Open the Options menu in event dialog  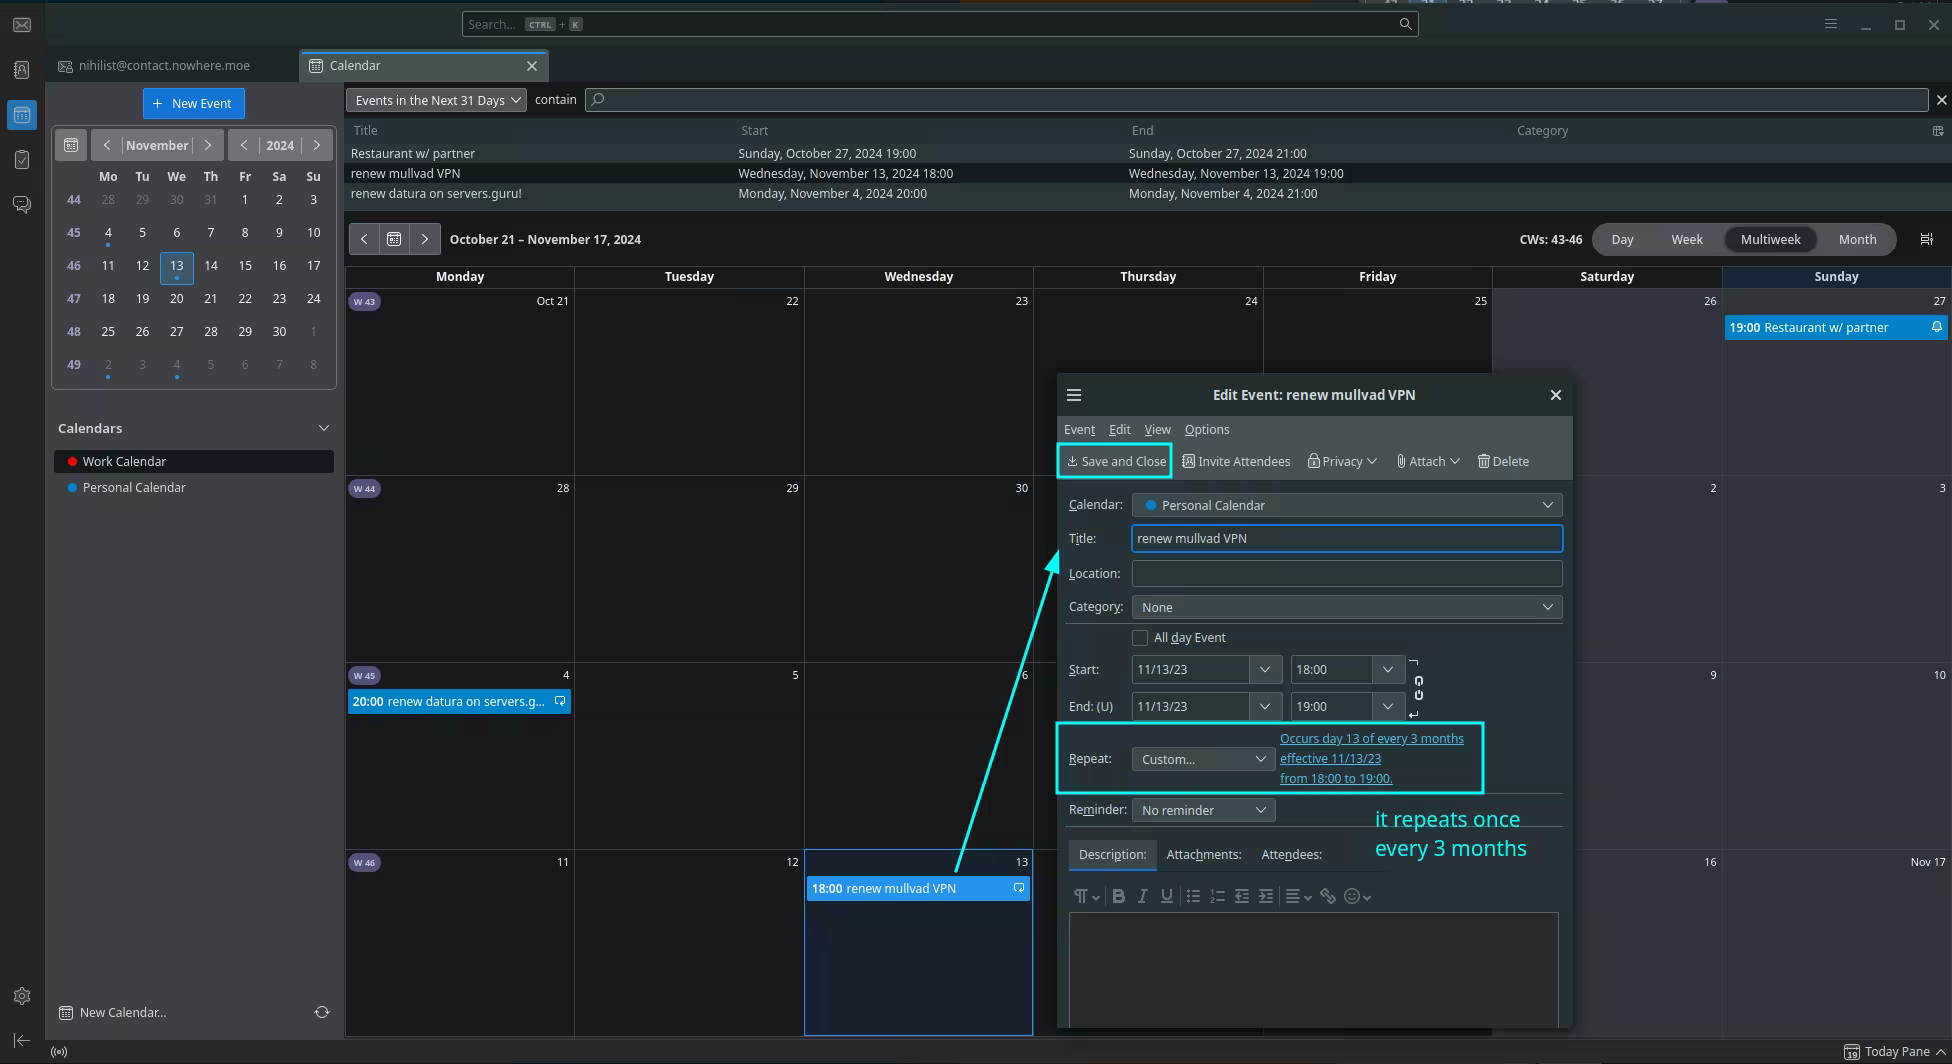tap(1206, 429)
